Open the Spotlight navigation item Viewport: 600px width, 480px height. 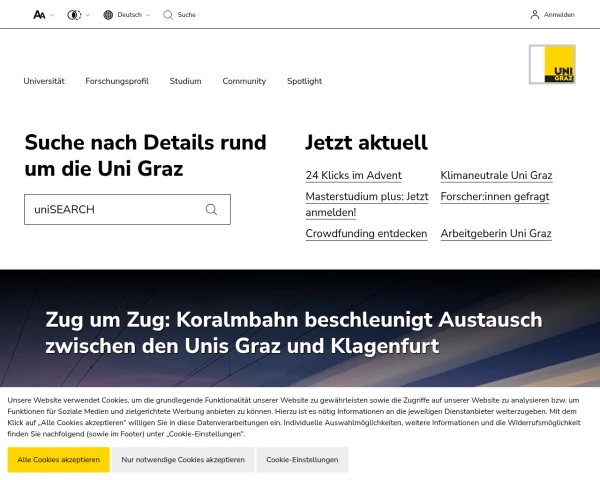coord(304,81)
